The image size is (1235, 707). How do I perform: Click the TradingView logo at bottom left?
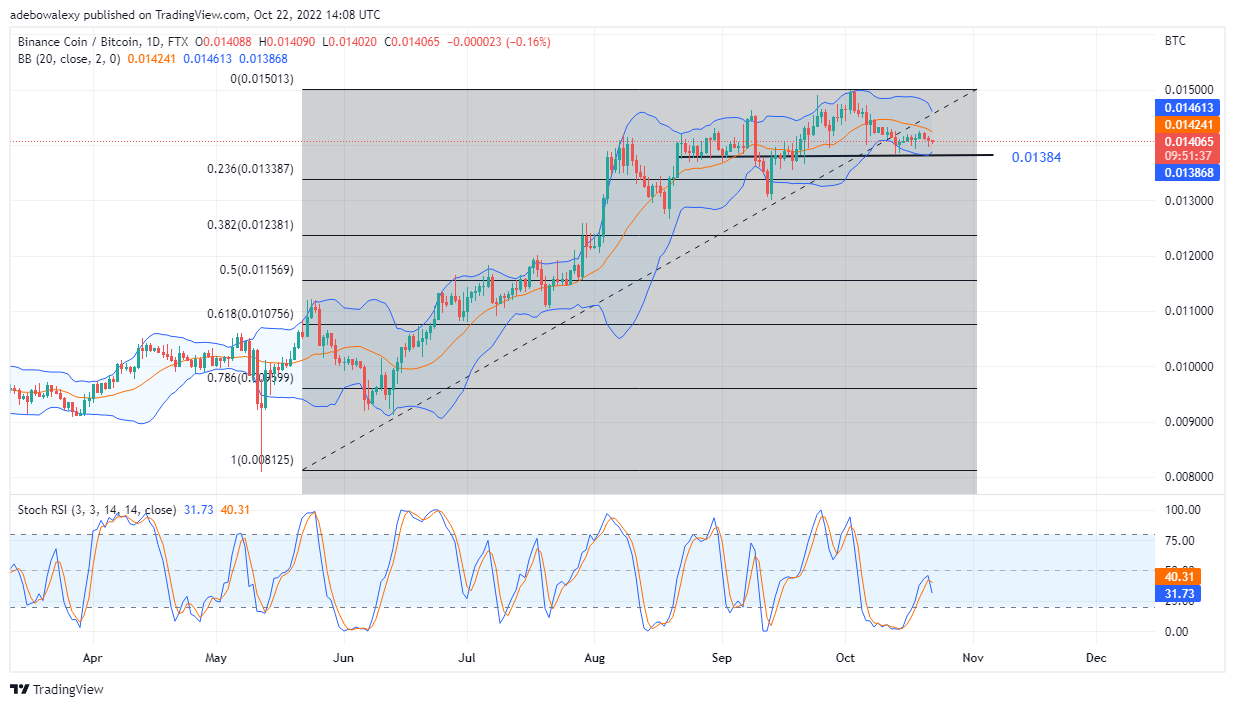[x=57, y=690]
